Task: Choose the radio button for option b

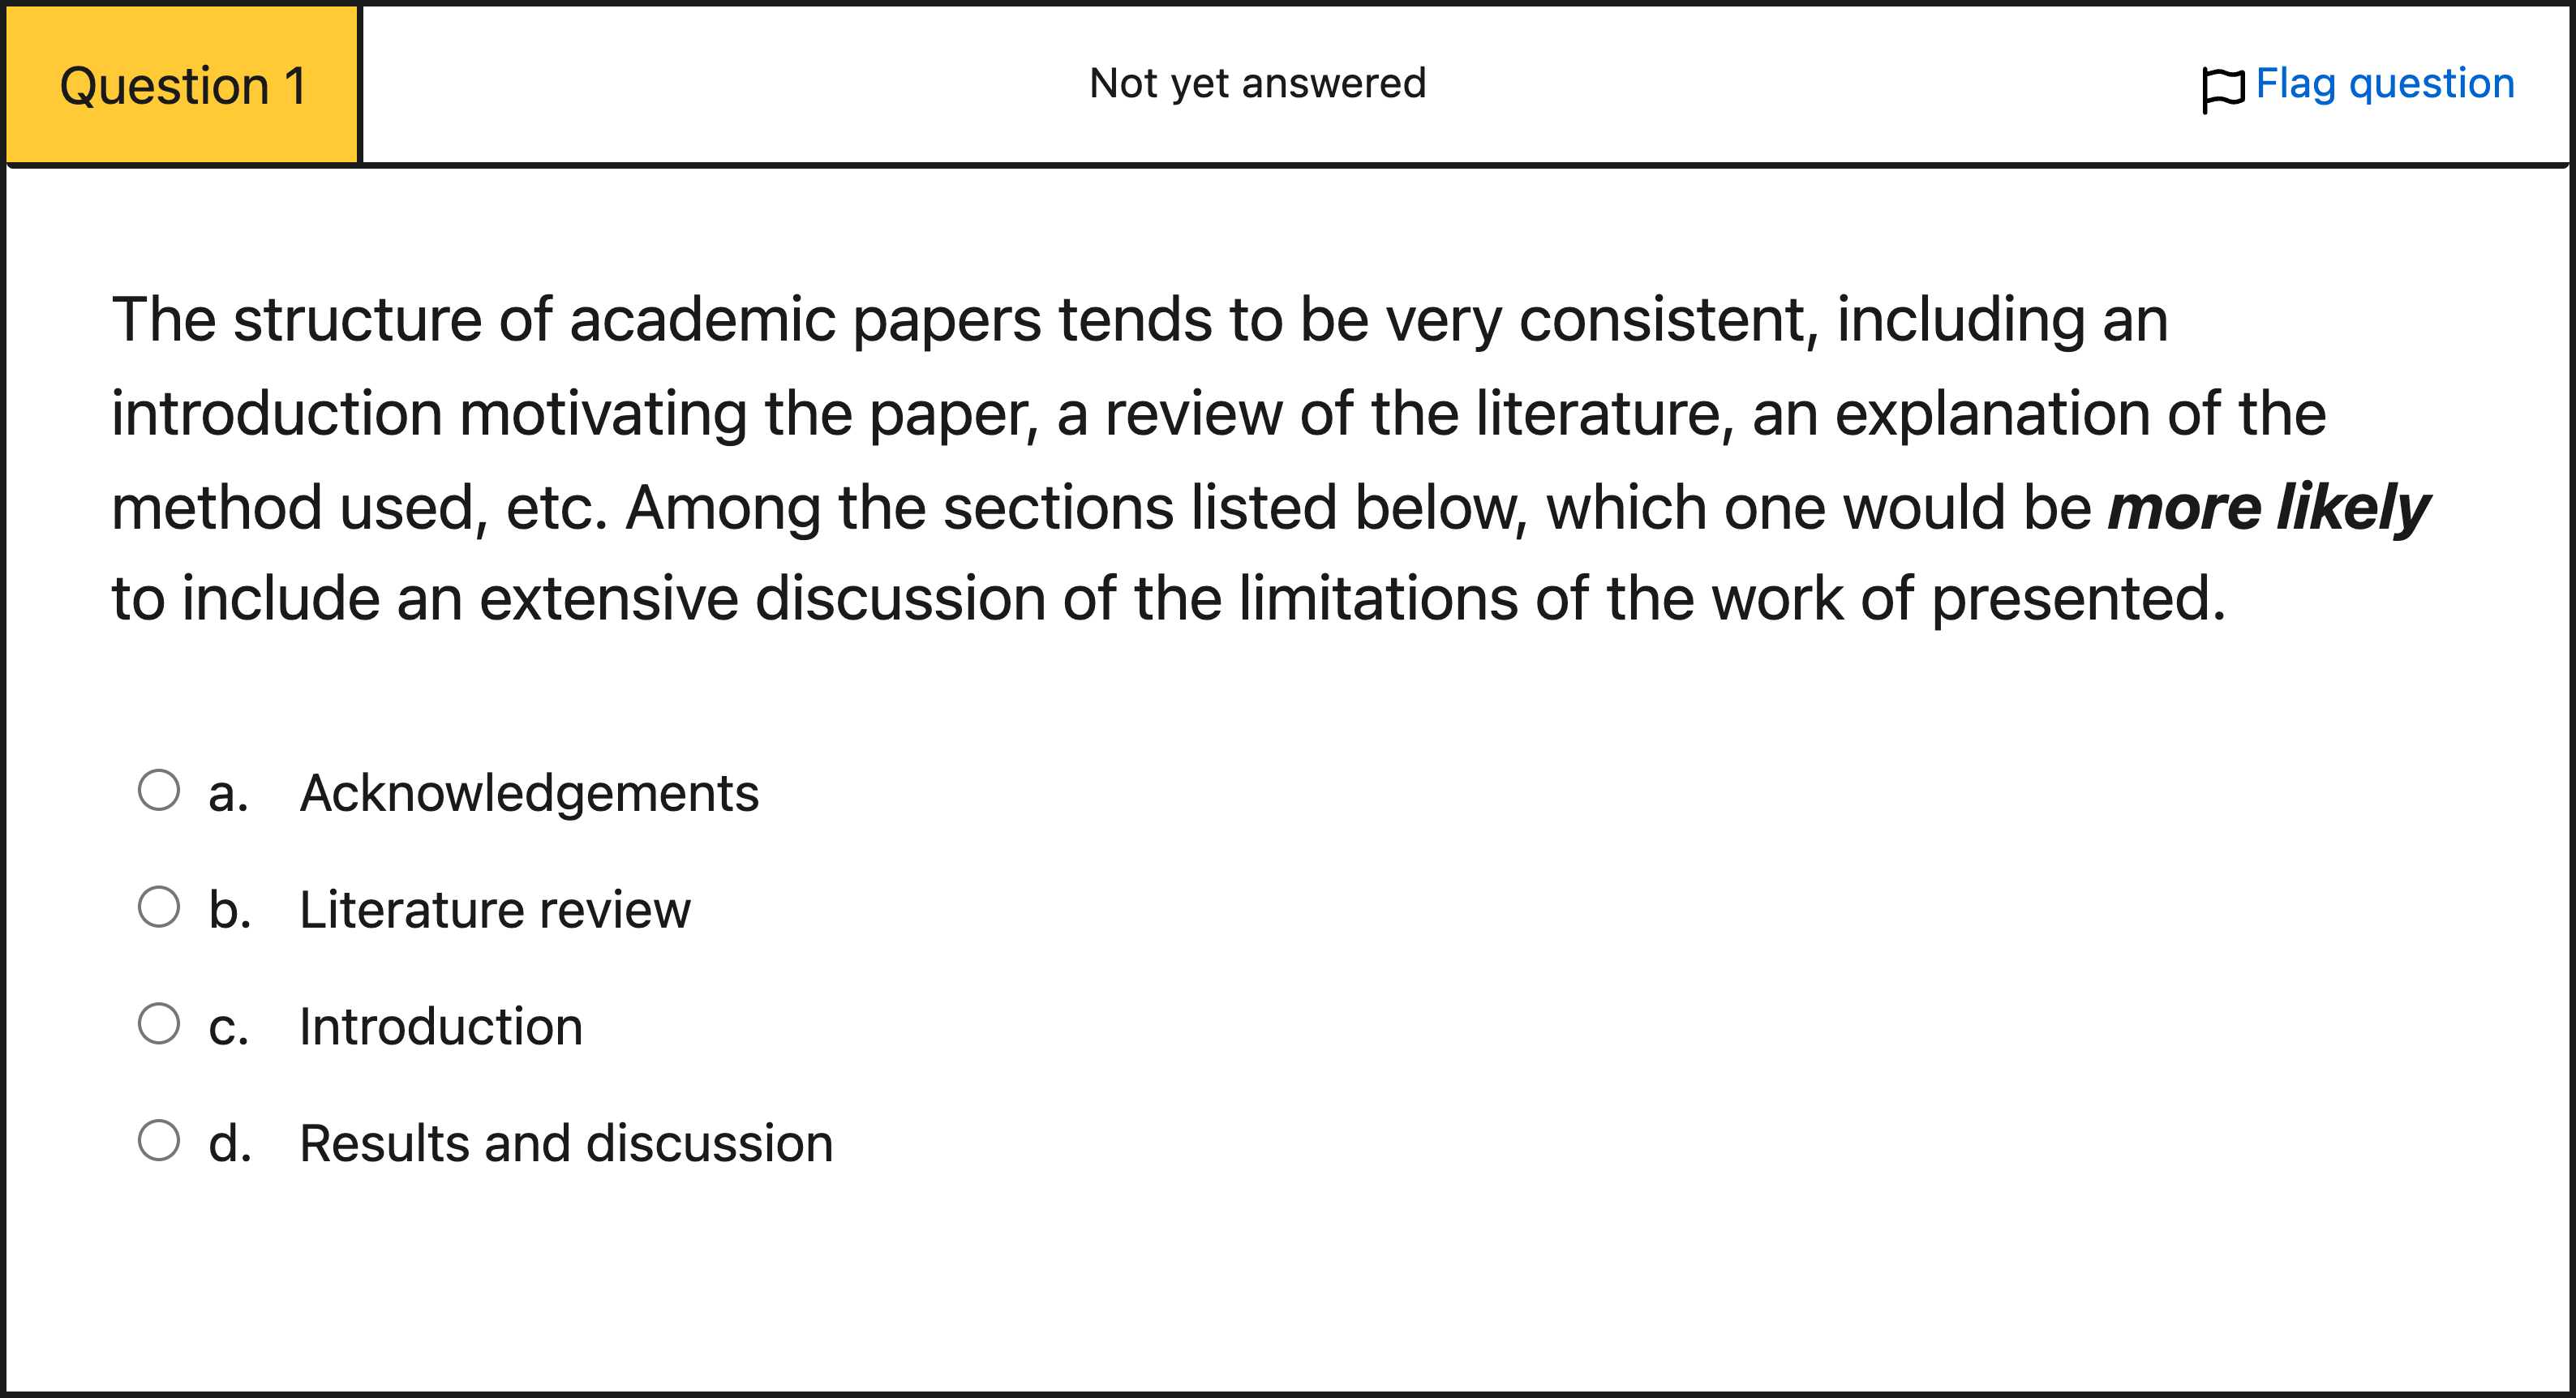Action: pos(159,907)
